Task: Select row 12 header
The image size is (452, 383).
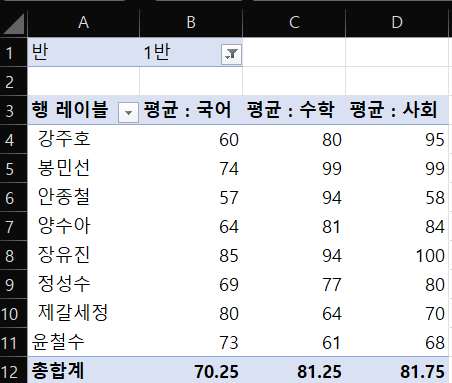Action: (x=13, y=371)
